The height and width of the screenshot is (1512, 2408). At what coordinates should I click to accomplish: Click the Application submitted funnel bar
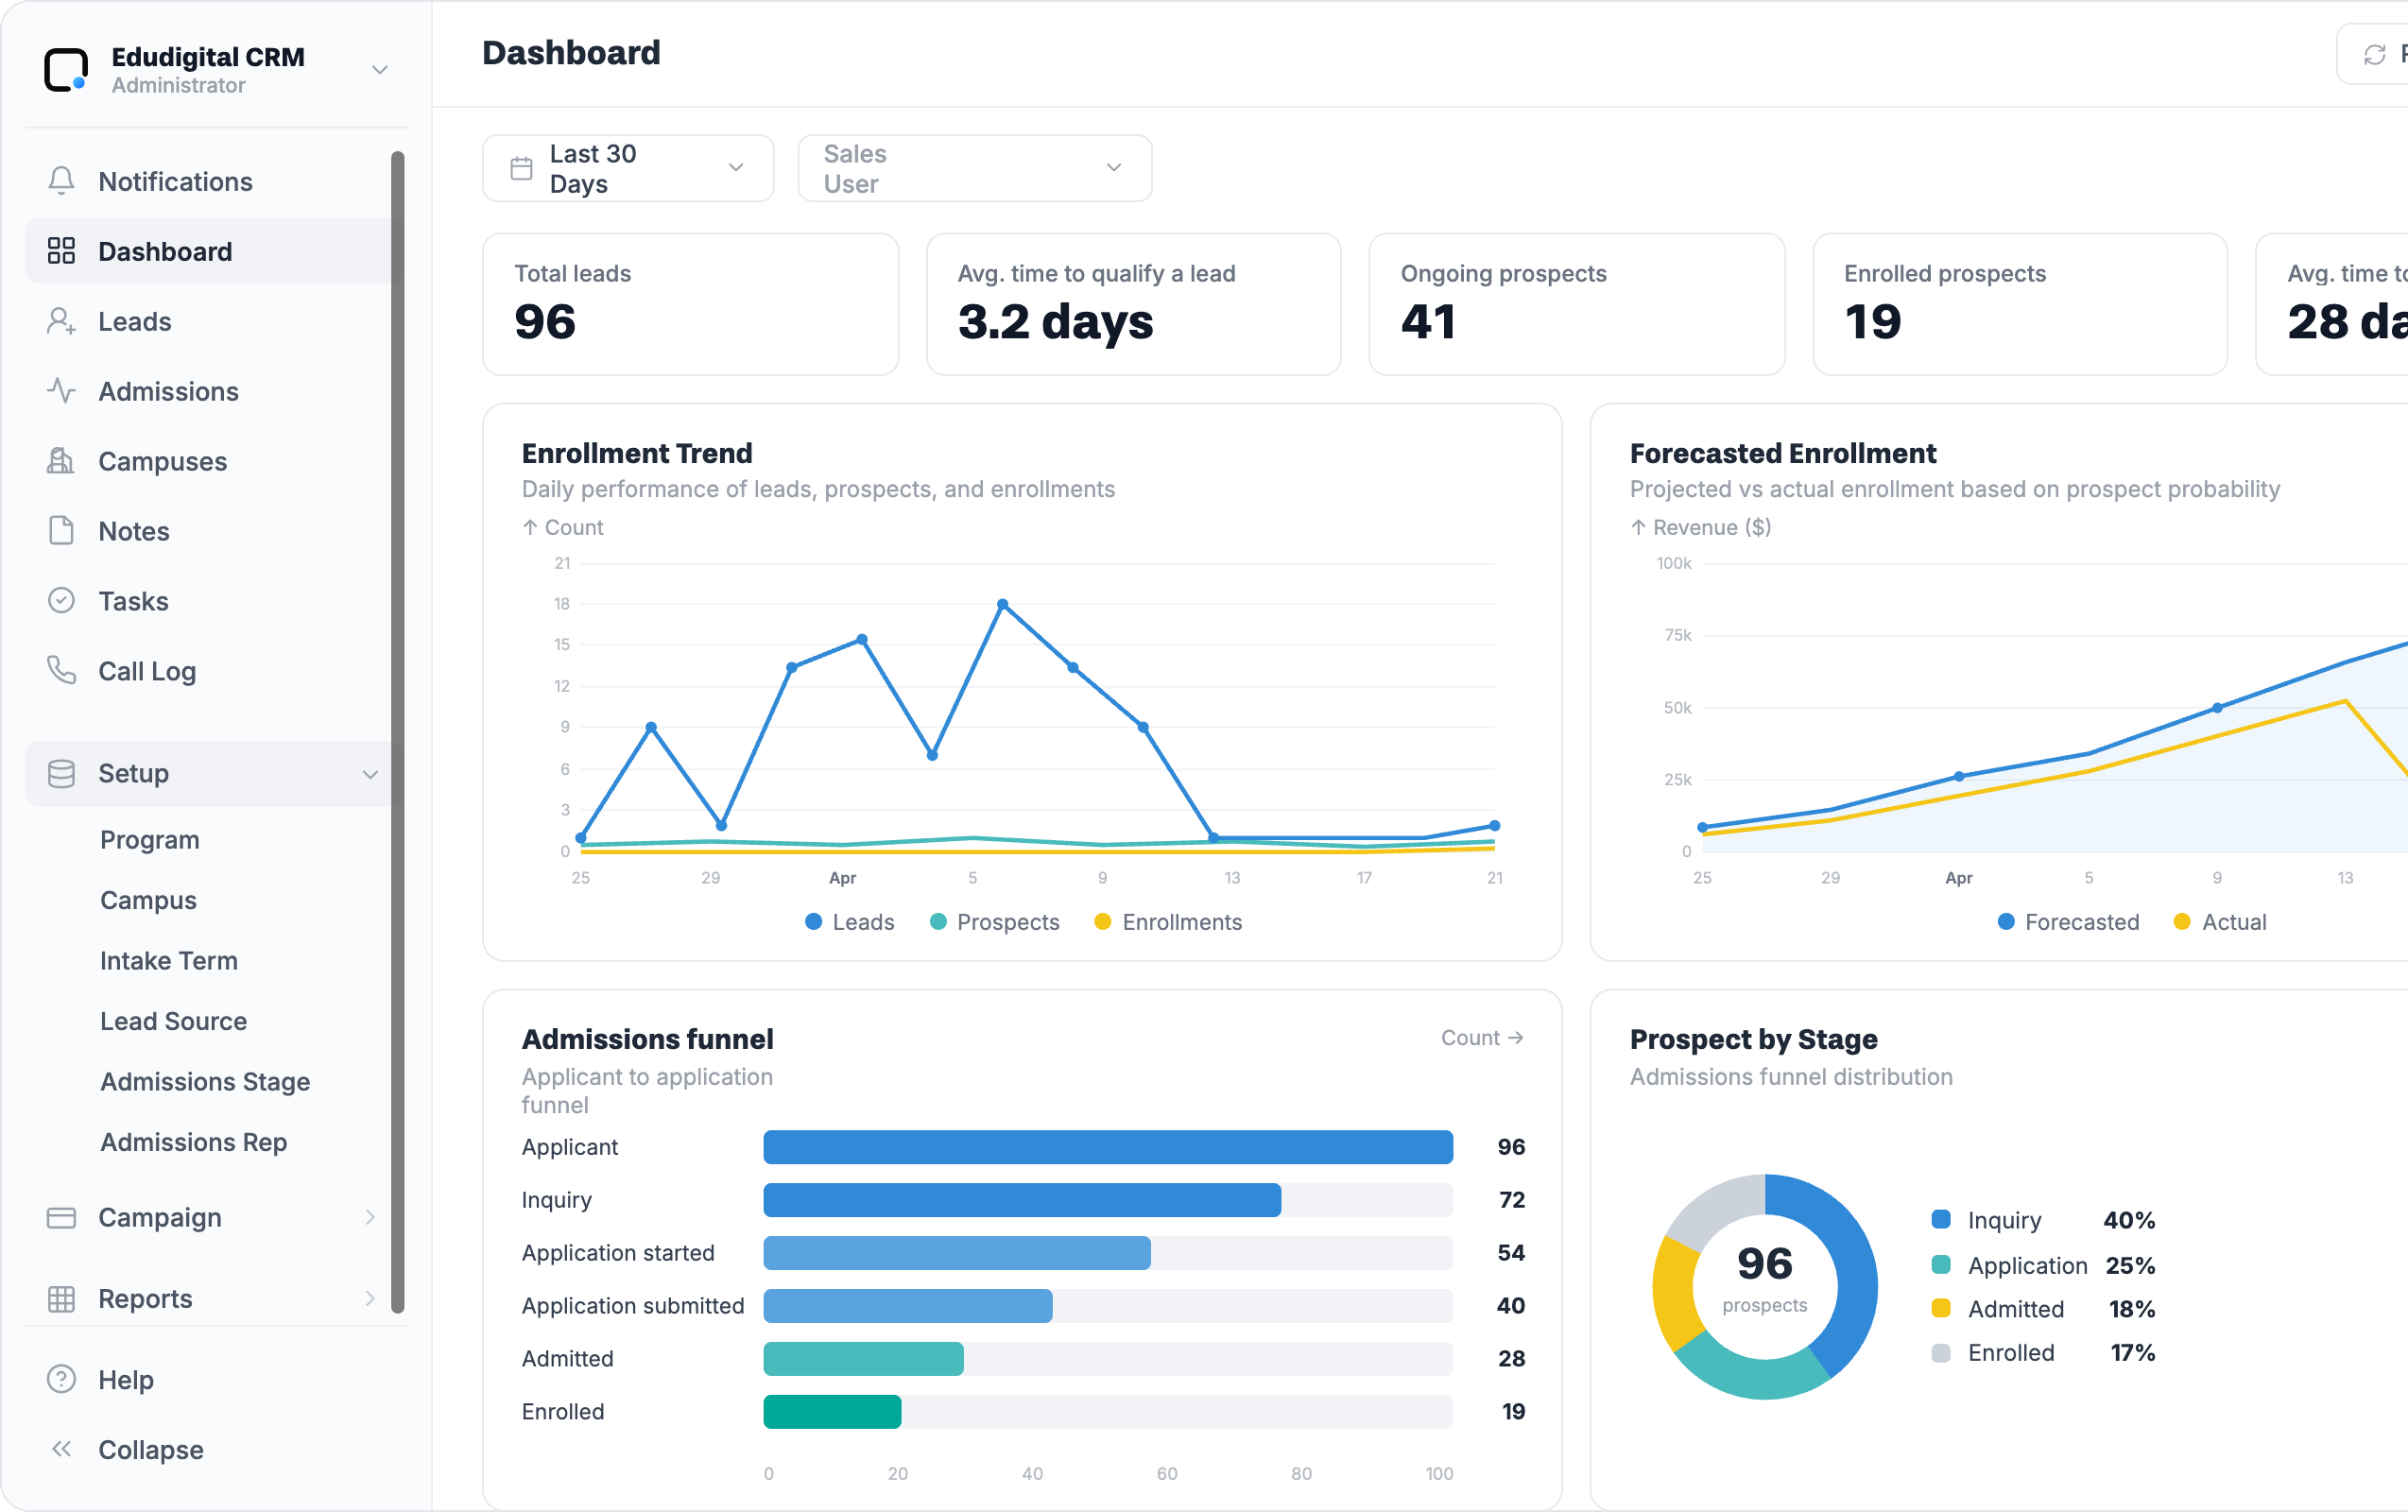(908, 1306)
